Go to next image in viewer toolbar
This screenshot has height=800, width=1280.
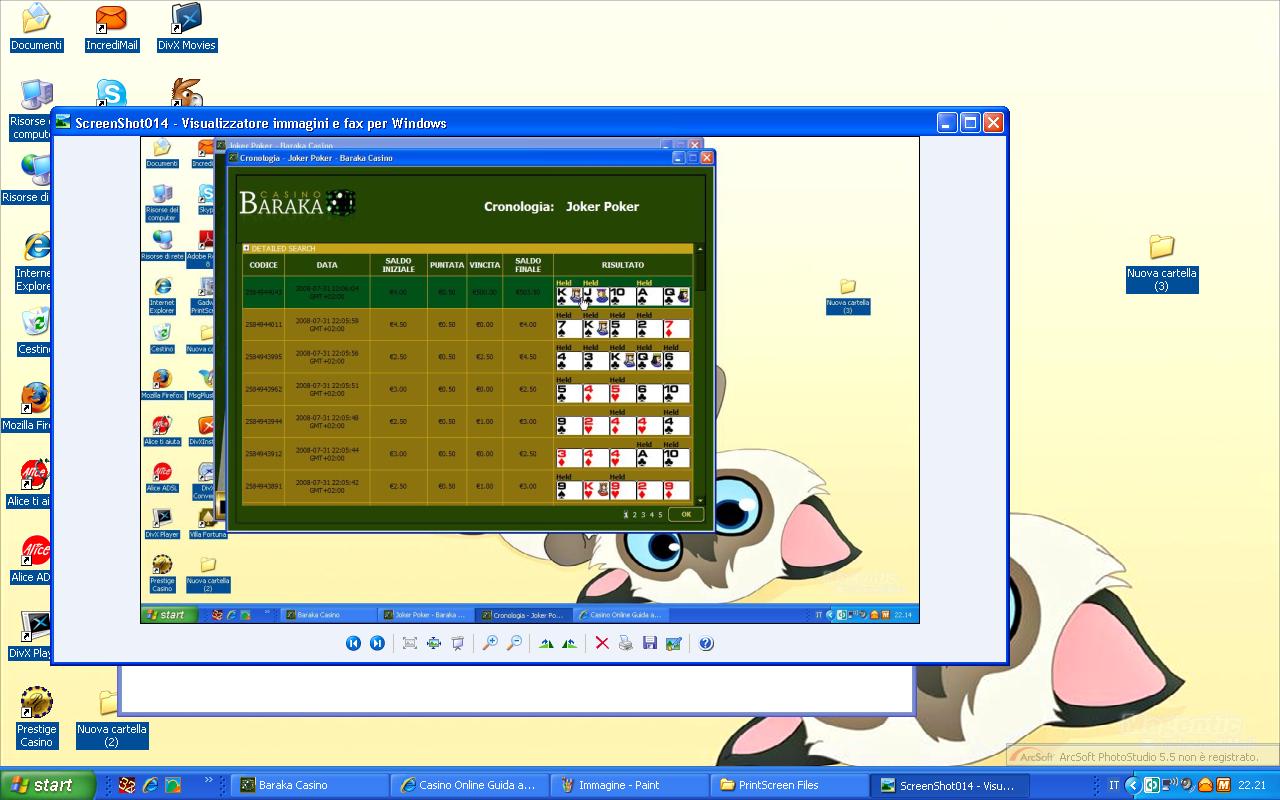[377, 643]
